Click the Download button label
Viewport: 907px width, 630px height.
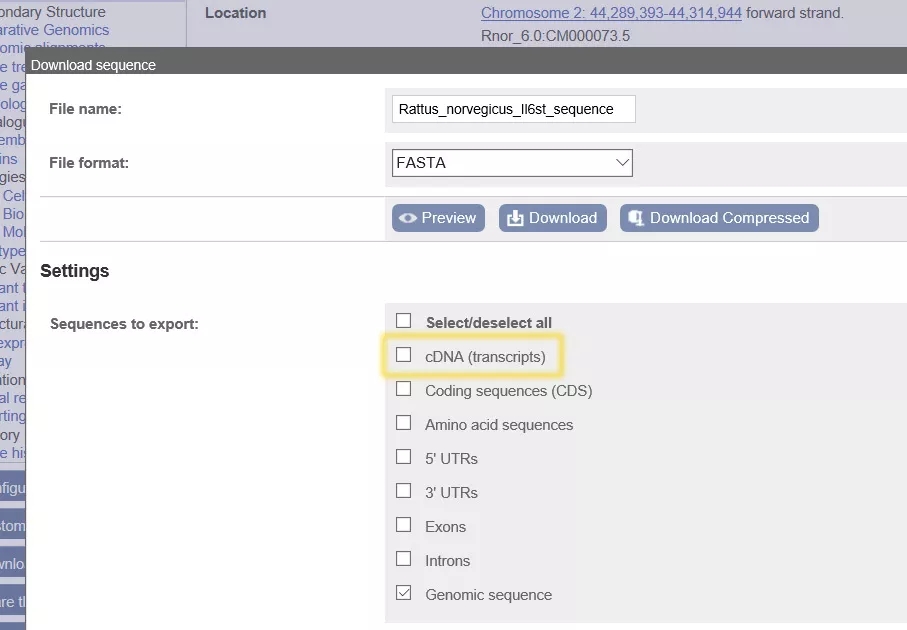pyautogui.click(x=563, y=218)
